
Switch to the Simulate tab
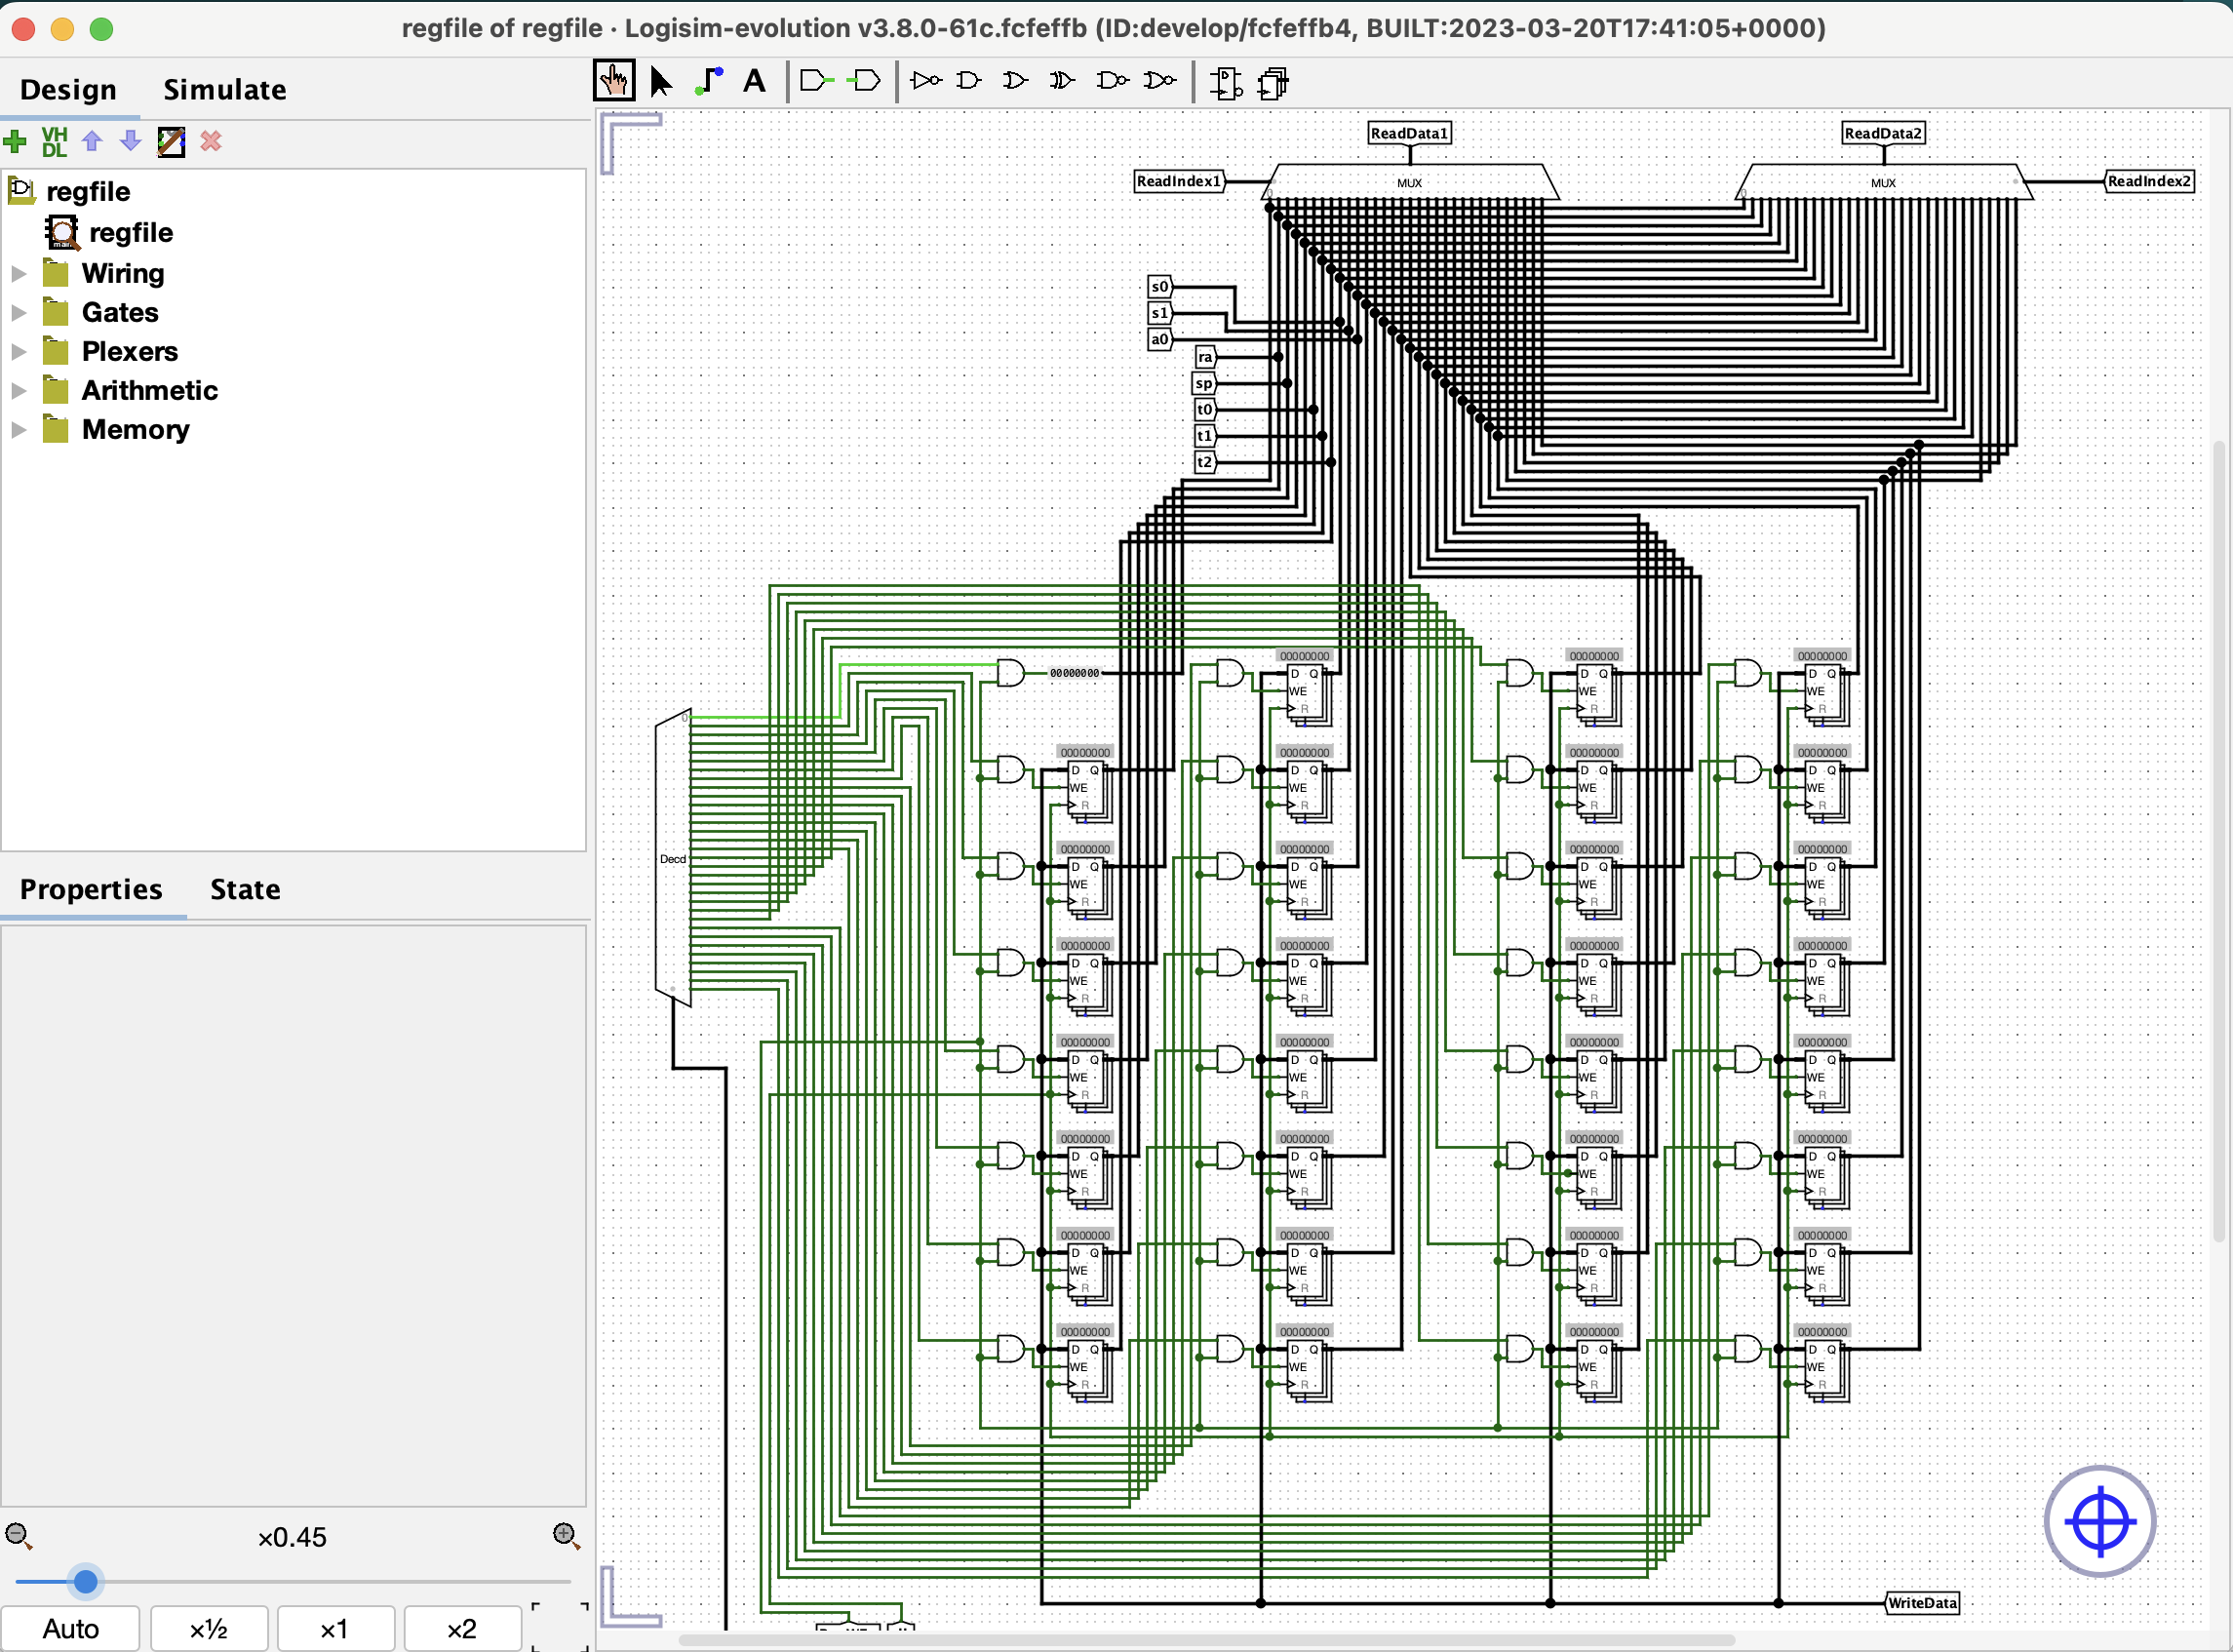[224, 90]
